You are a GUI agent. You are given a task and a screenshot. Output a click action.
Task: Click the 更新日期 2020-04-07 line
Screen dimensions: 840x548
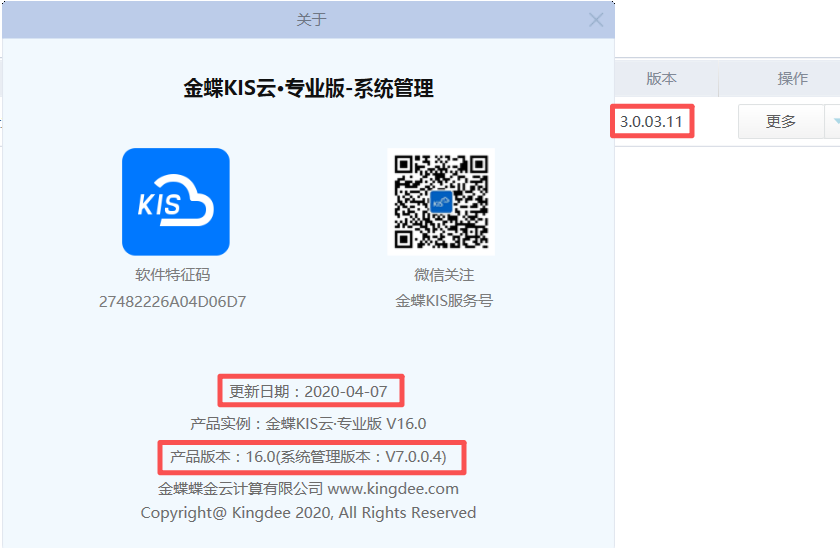pyautogui.click(x=309, y=391)
